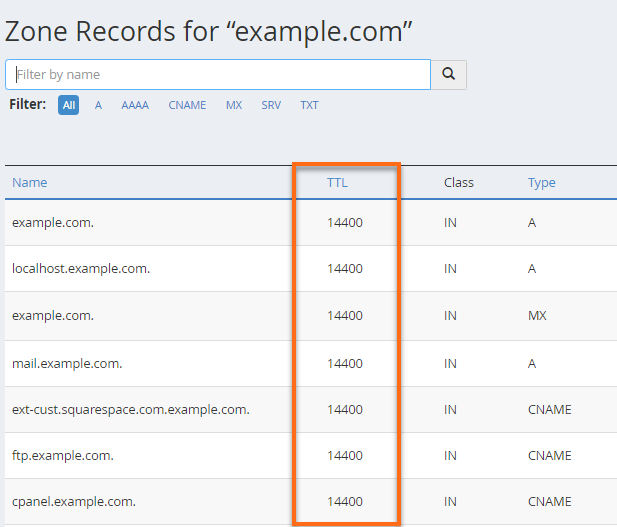
Task: Click the ext-cust.squarespace.com.example.com. record
Action: [131, 409]
